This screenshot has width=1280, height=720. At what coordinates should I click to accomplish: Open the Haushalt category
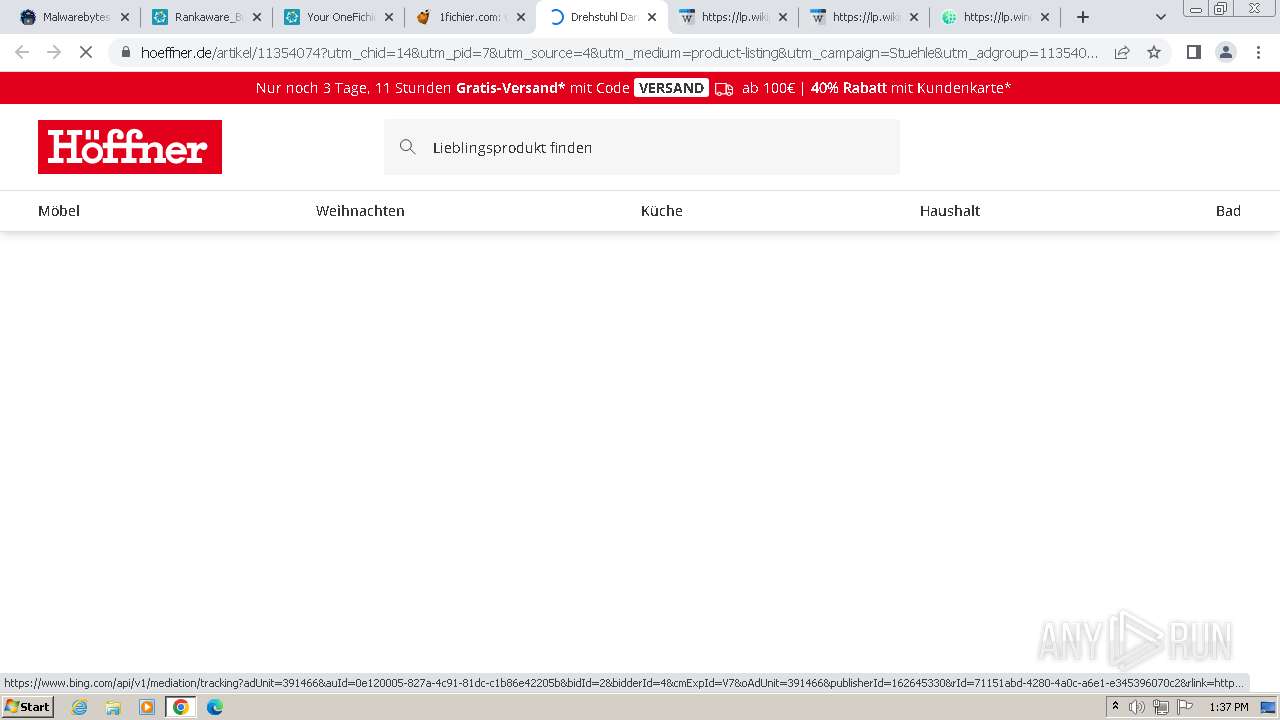coord(950,211)
